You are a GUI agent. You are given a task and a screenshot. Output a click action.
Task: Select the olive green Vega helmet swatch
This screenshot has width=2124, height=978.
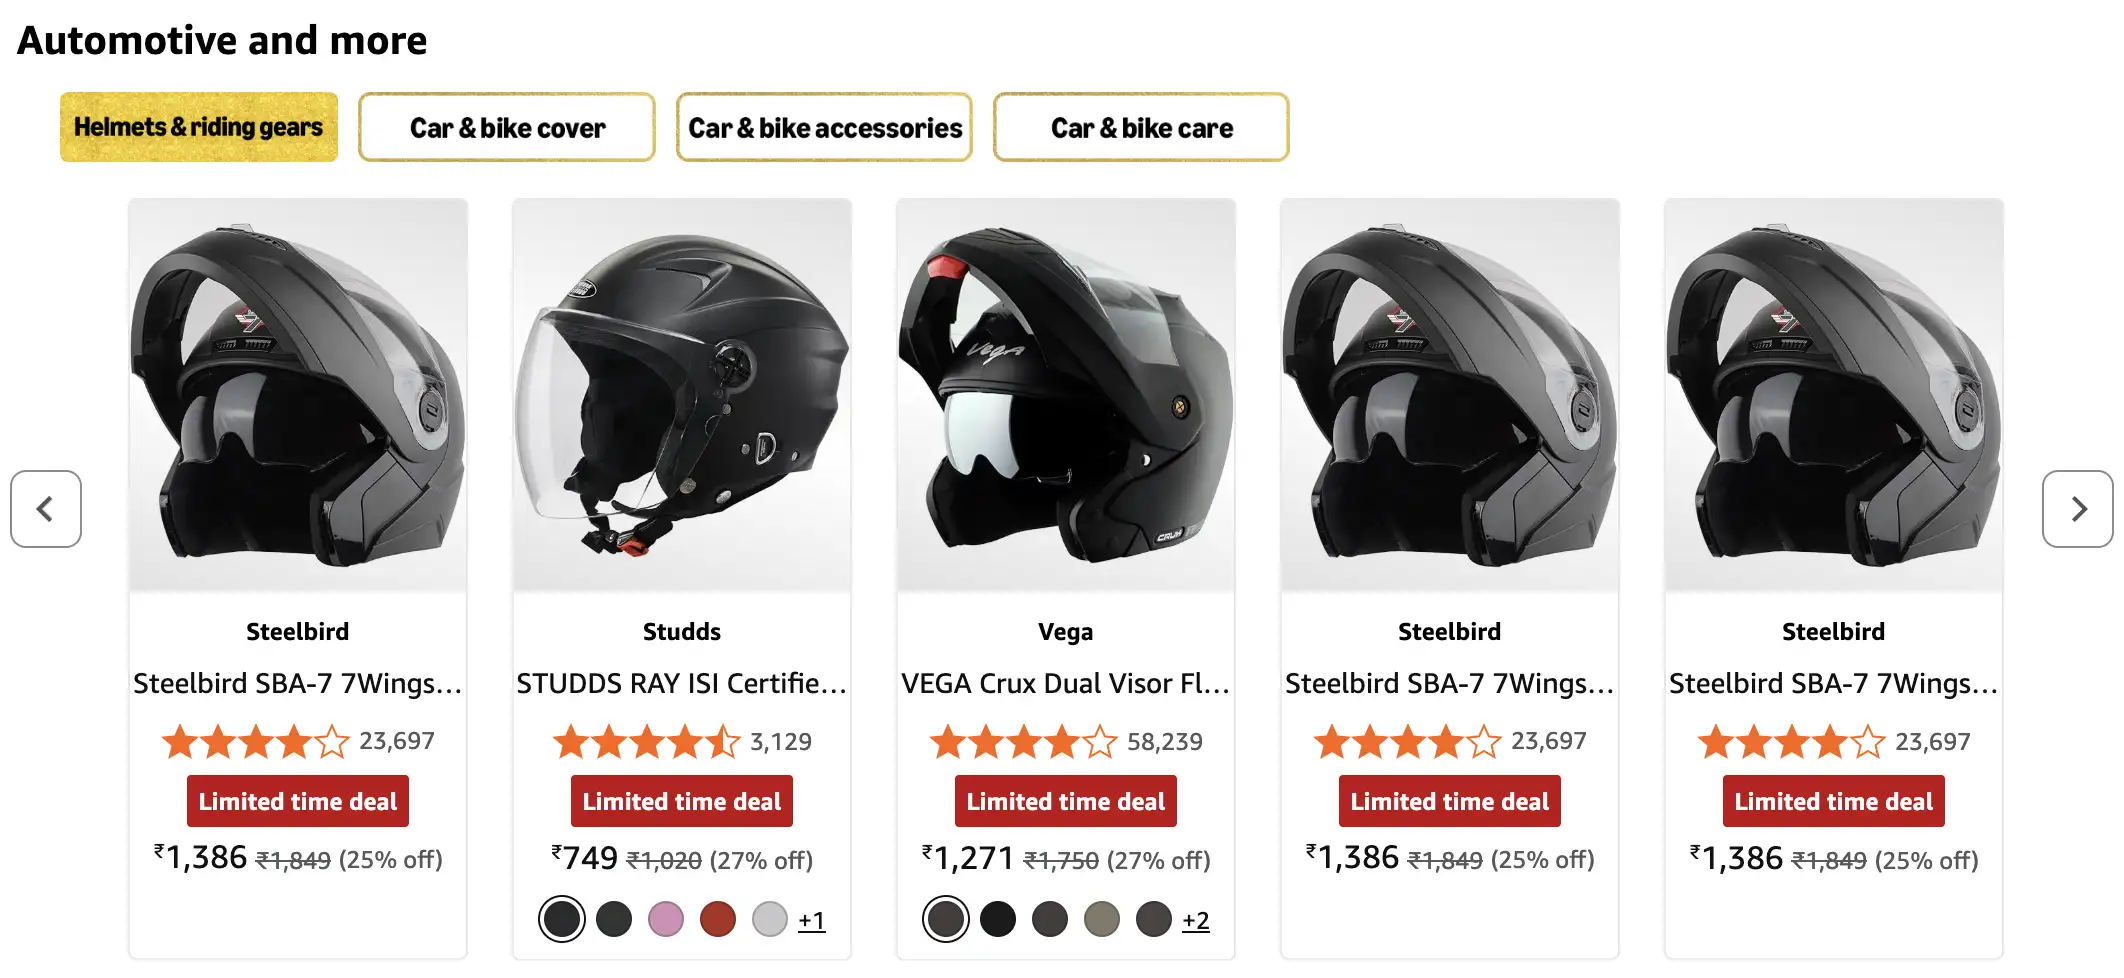tap(1102, 919)
